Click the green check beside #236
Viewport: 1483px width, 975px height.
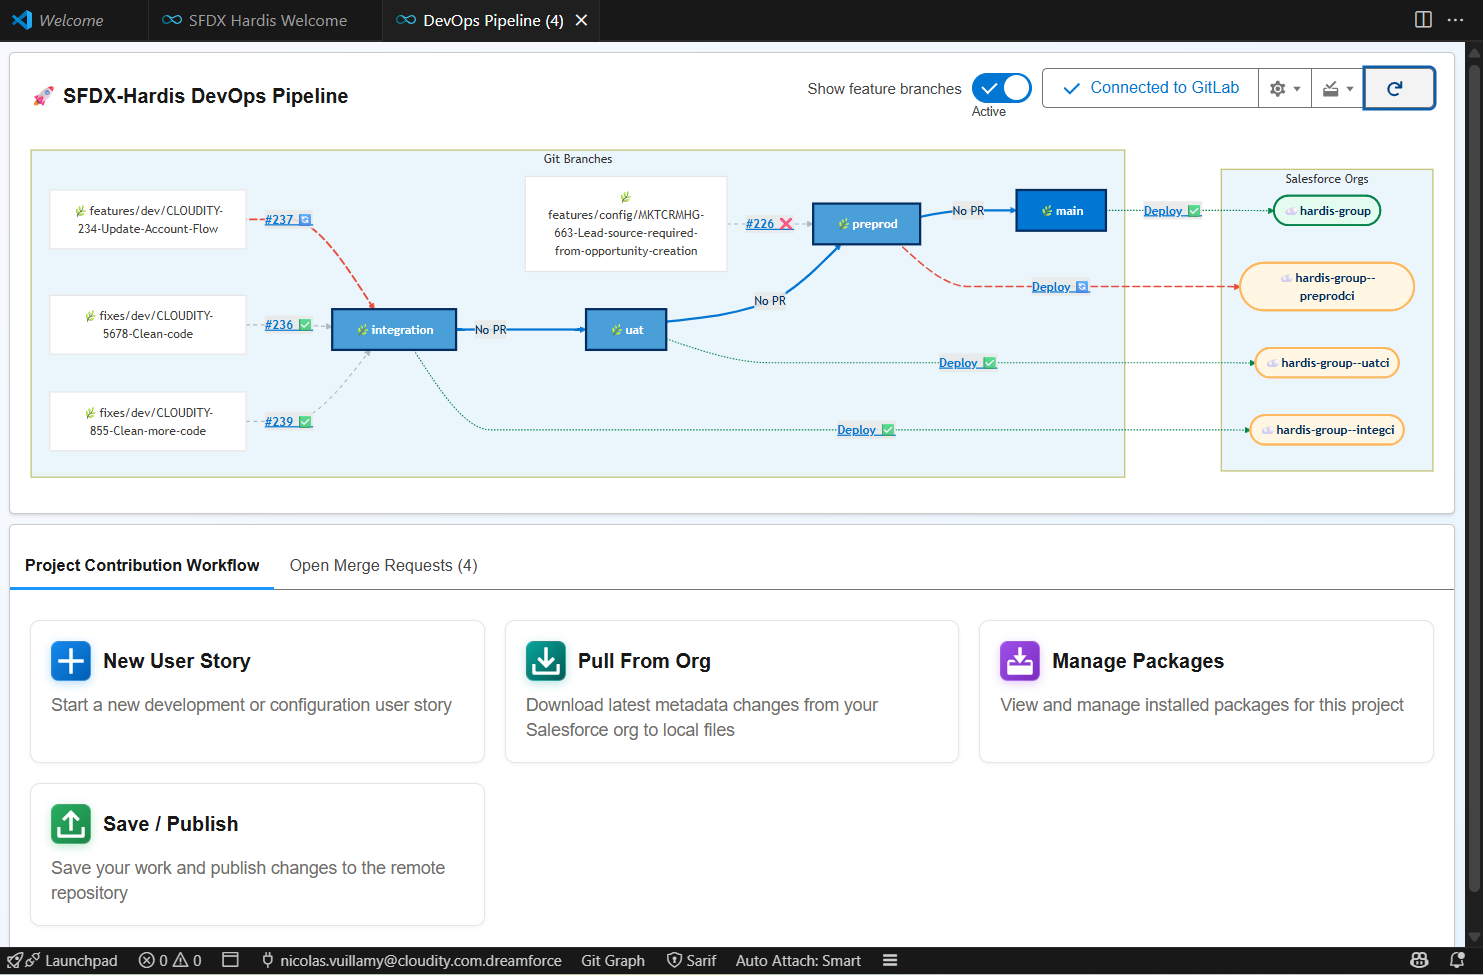(x=305, y=324)
